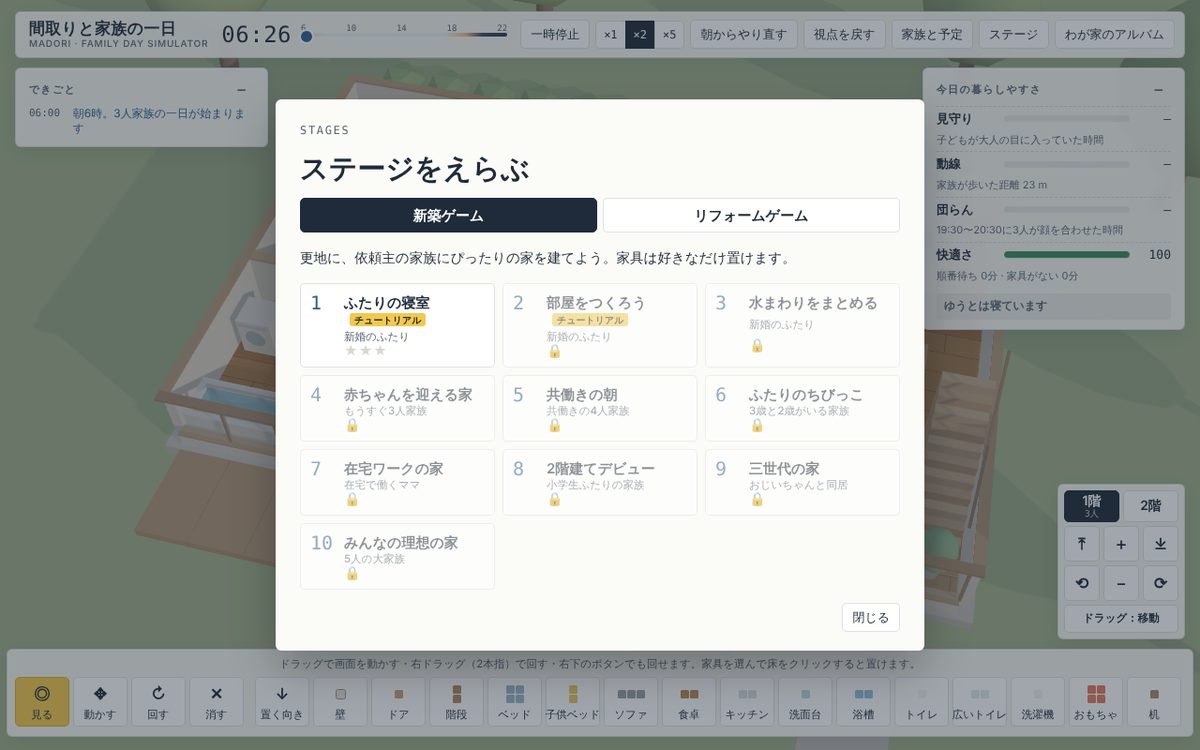
Task: Open わが家のアルバム album
Action: 1114,35
